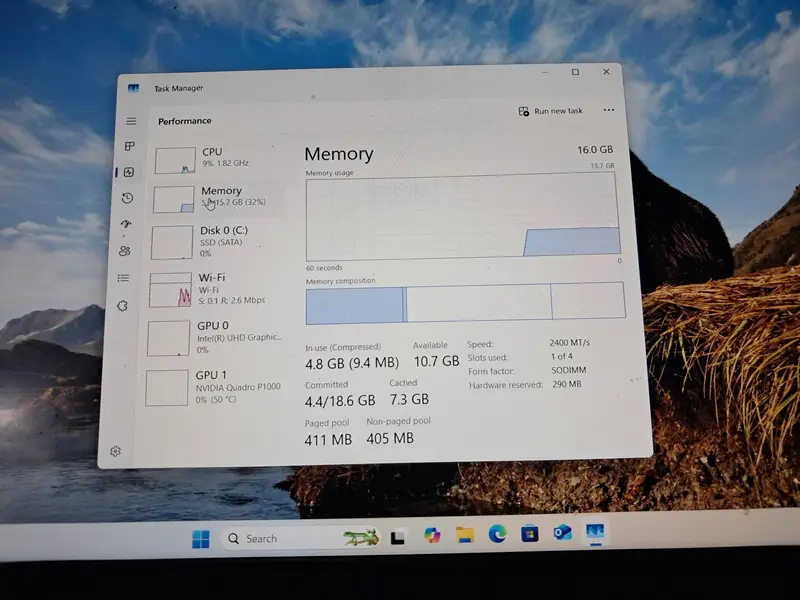This screenshot has width=800, height=600.
Task: Click the Memory usage graph
Action: point(462,216)
